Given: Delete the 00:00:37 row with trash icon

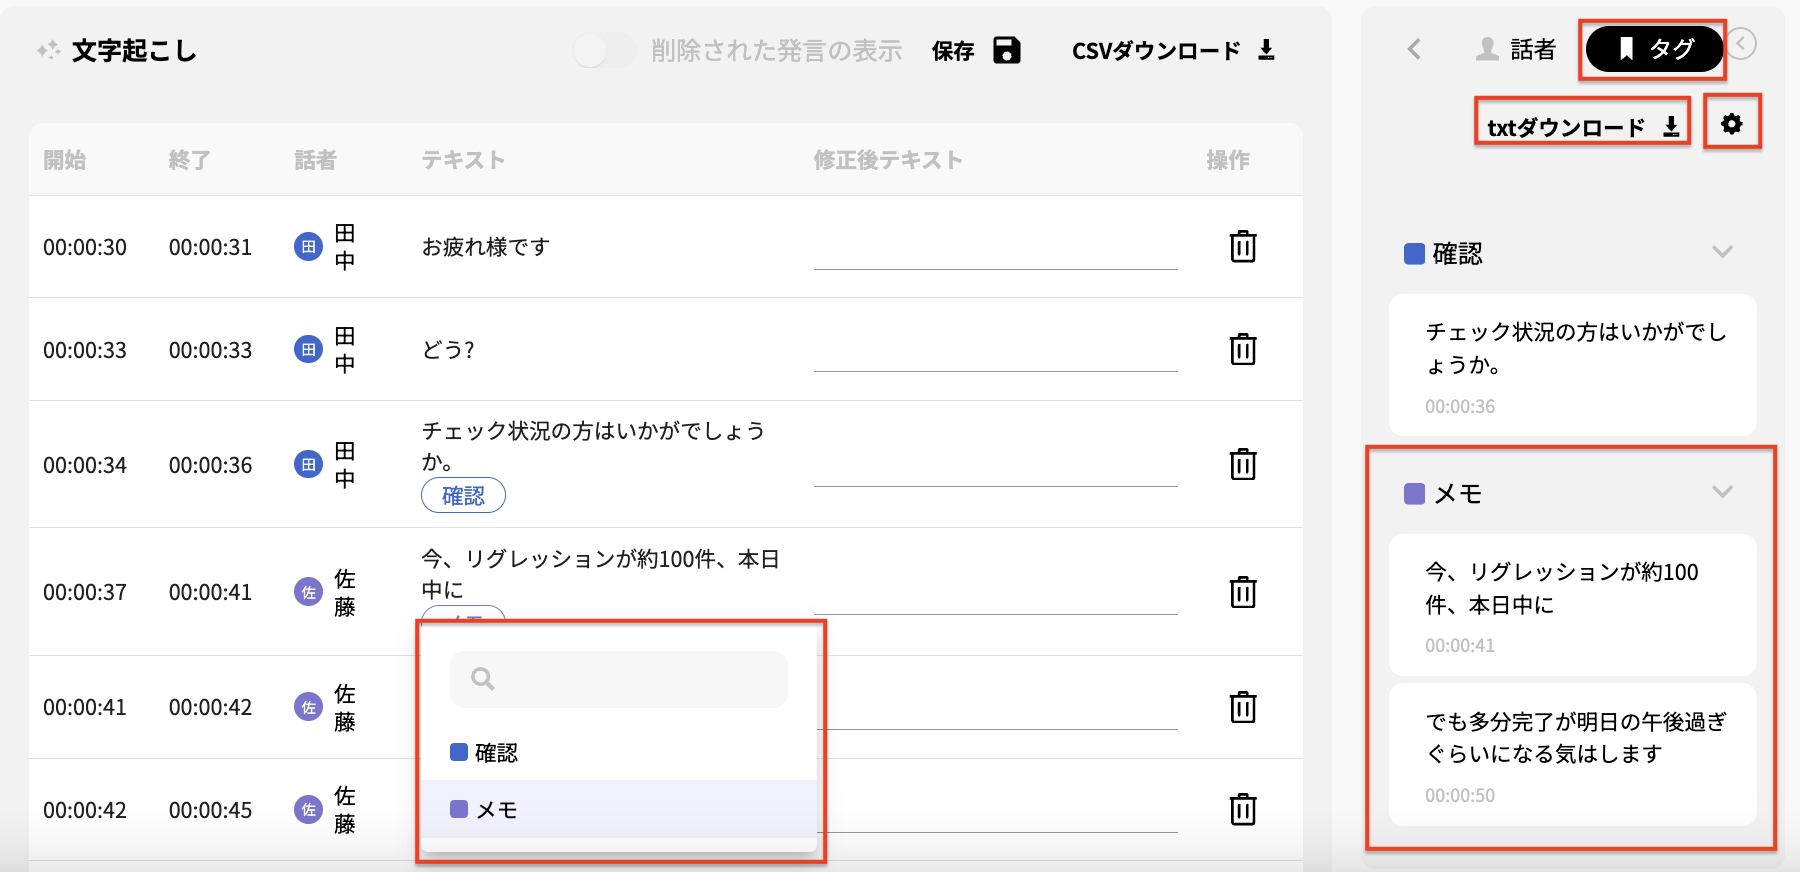Looking at the screenshot, I should [x=1243, y=592].
